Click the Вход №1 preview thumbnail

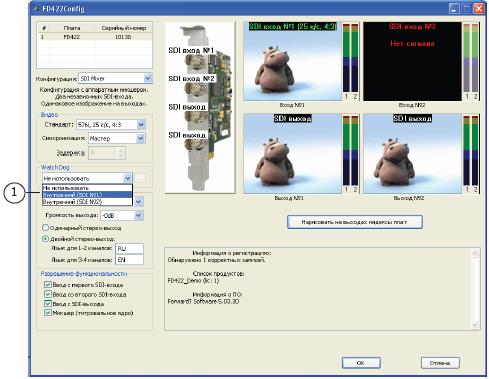[x=292, y=61]
